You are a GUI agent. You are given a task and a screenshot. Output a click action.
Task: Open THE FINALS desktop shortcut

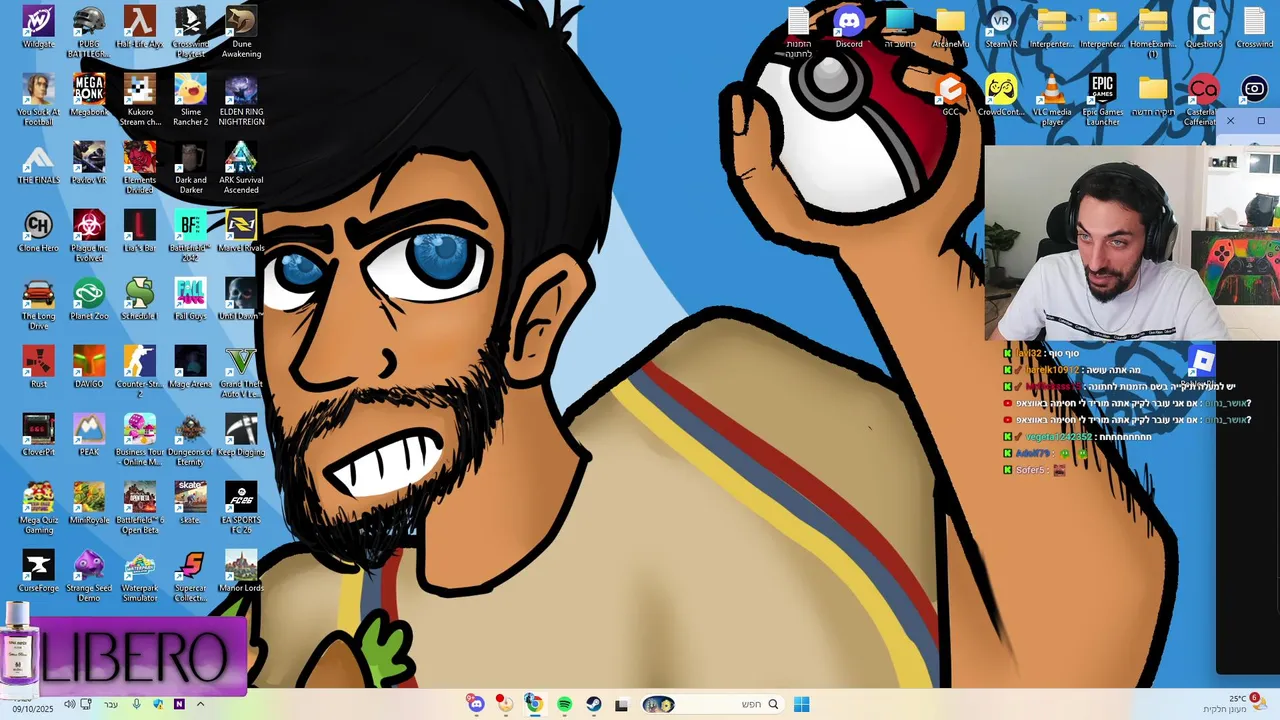pyautogui.click(x=38, y=164)
